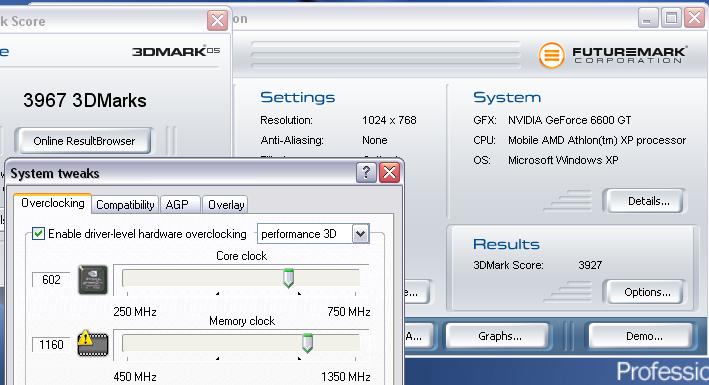Image resolution: width=709 pixels, height=385 pixels.
Task: Maximize the main 3DMark window
Action: coord(671,19)
